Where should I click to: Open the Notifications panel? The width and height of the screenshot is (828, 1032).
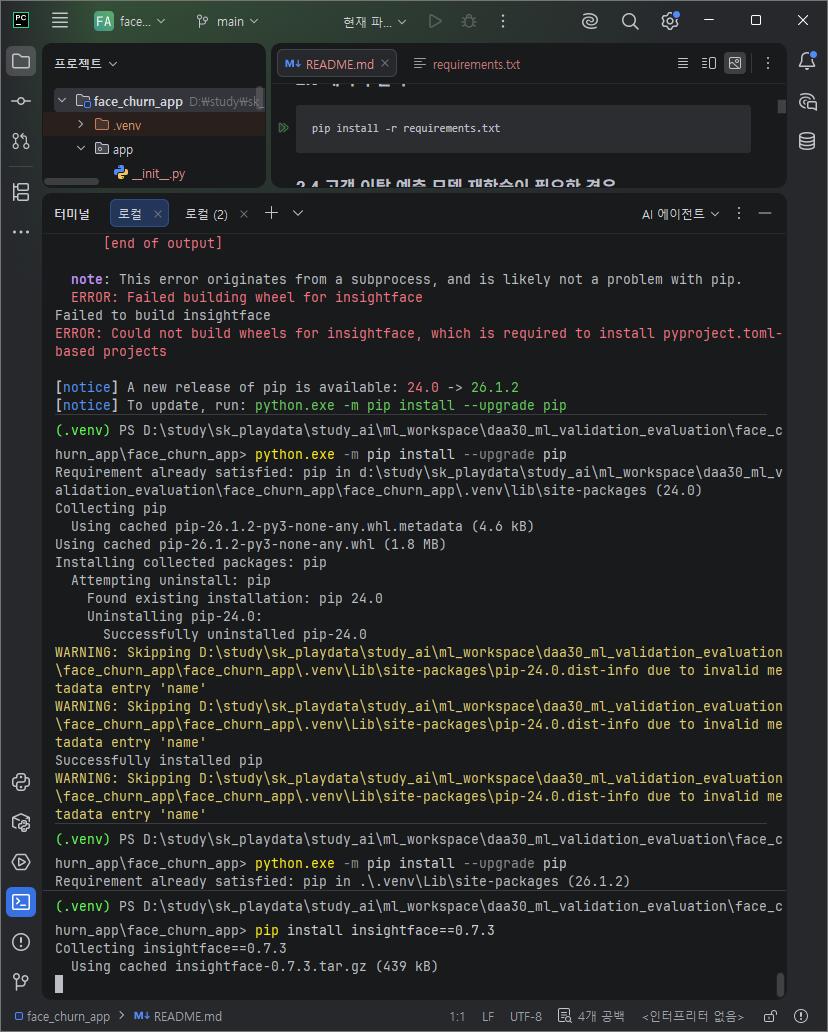point(808,62)
